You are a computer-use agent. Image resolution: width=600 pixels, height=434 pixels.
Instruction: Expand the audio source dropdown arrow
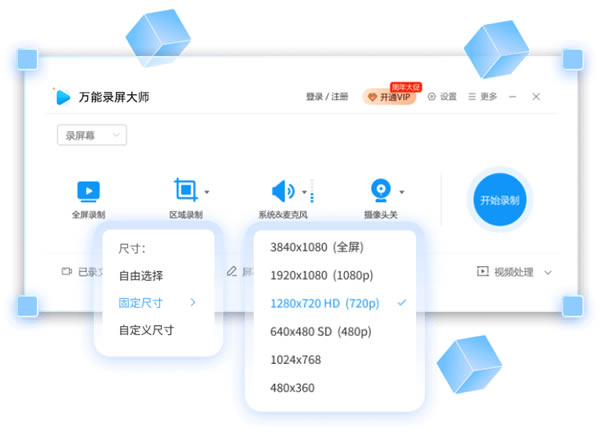tap(304, 192)
